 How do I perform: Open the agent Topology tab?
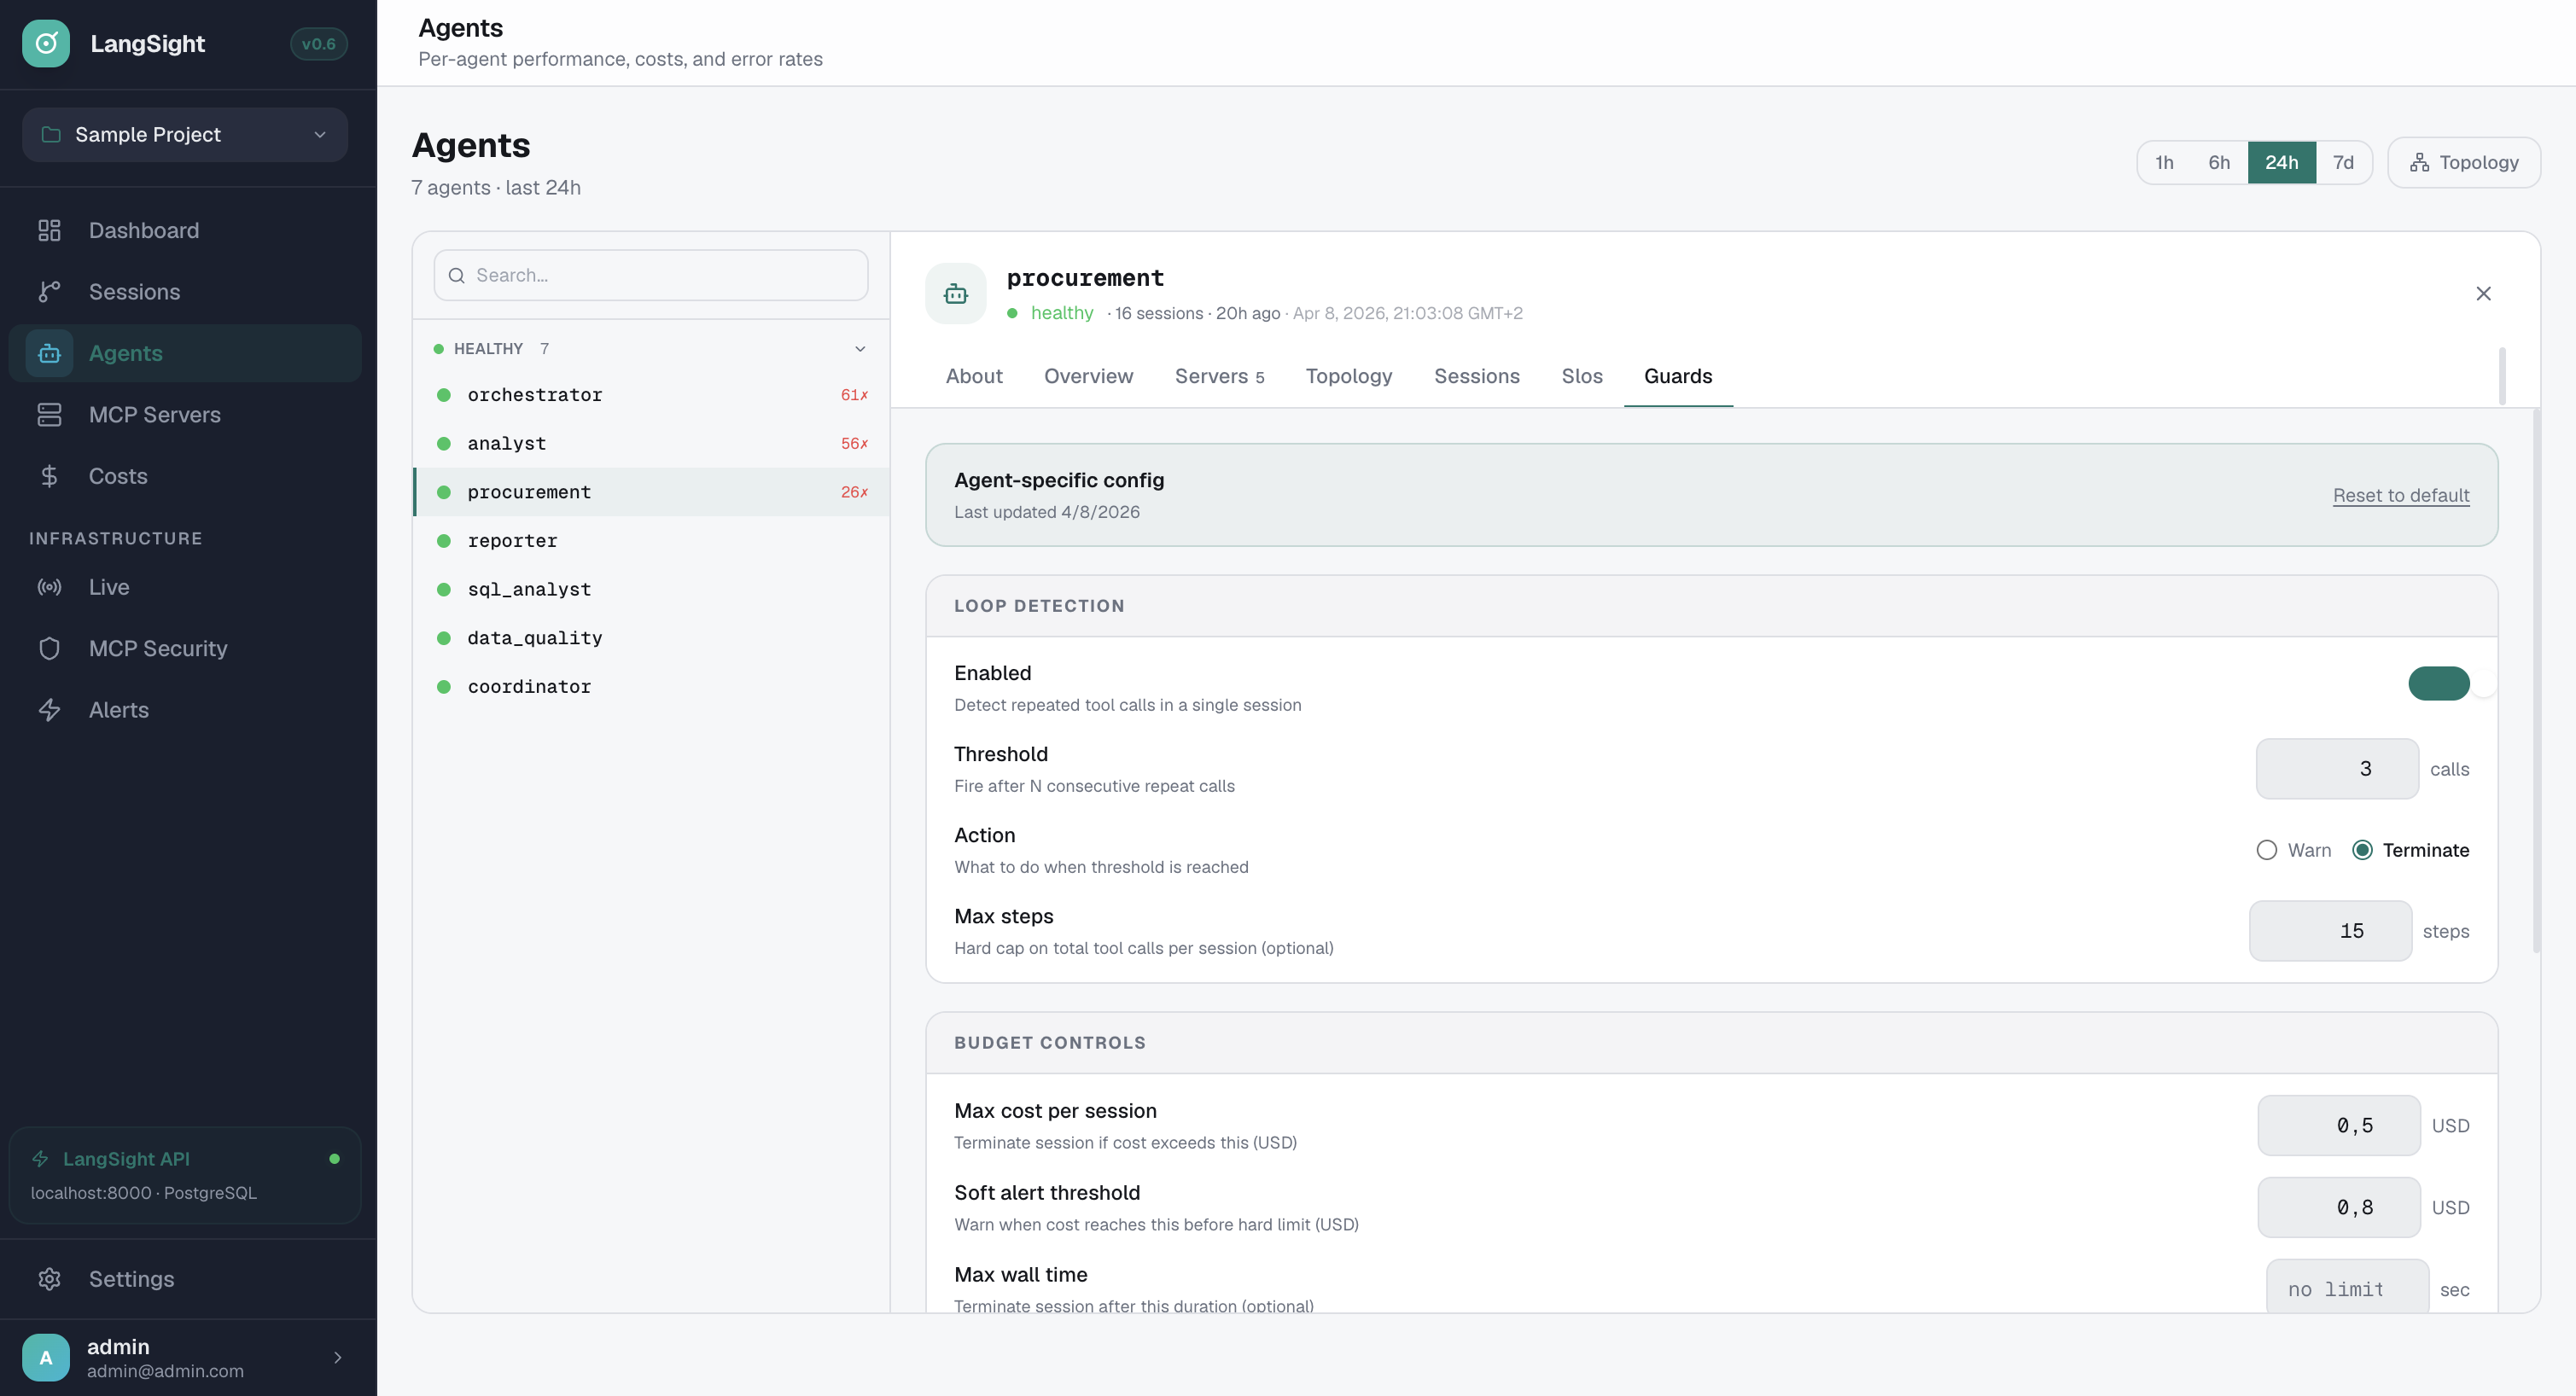click(x=1349, y=376)
